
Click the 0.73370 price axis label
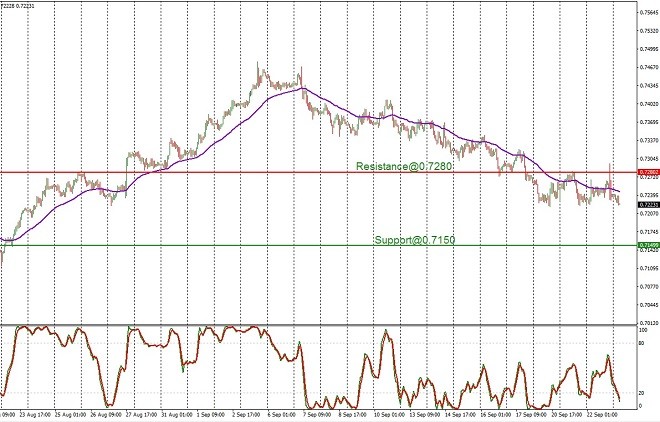[649, 140]
